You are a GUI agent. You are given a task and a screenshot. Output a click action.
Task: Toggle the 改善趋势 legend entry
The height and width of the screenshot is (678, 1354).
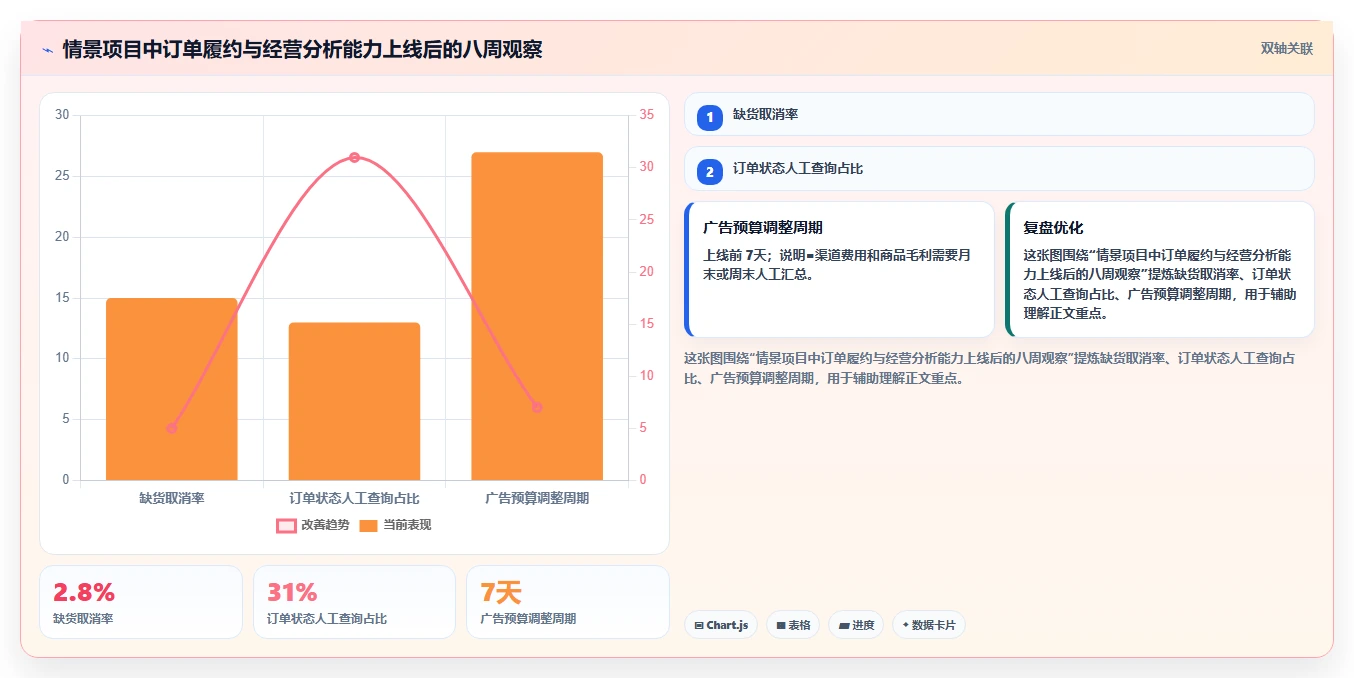pos(313,525)
